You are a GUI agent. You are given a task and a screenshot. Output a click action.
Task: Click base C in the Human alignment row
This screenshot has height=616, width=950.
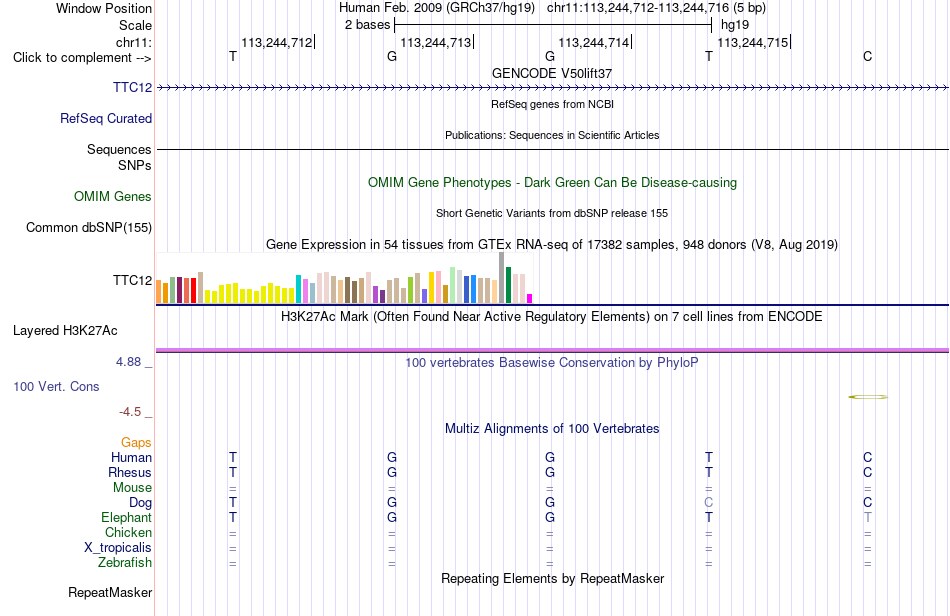[868, 457]
